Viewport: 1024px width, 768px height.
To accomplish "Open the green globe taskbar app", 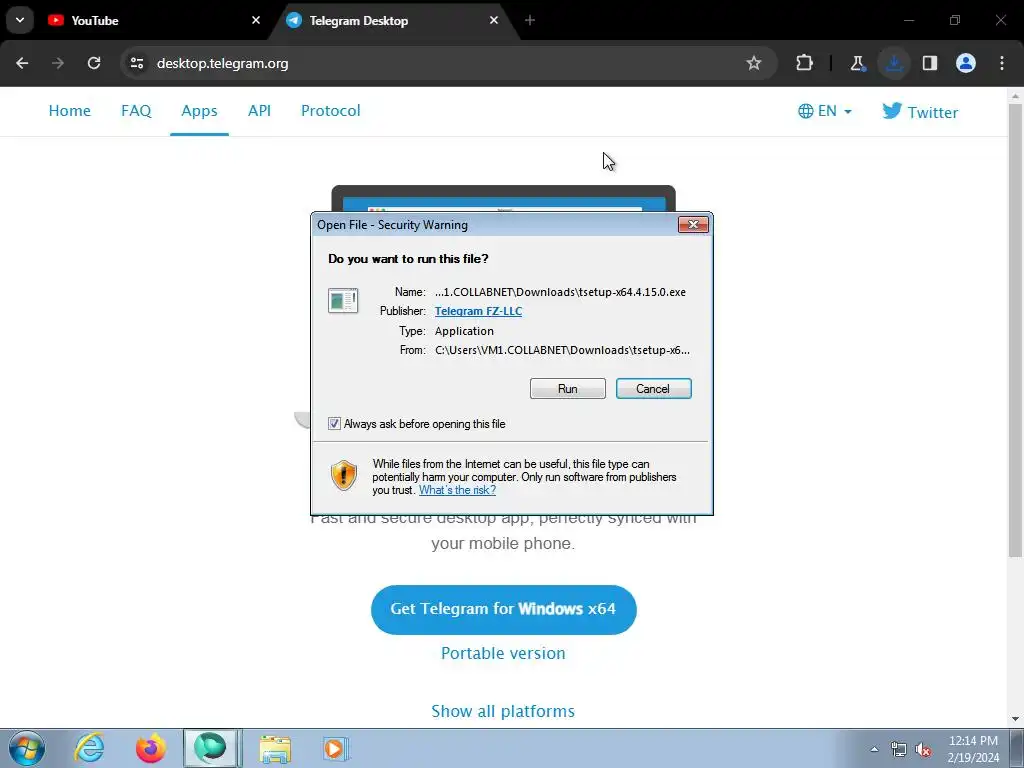I will (210, 748).
